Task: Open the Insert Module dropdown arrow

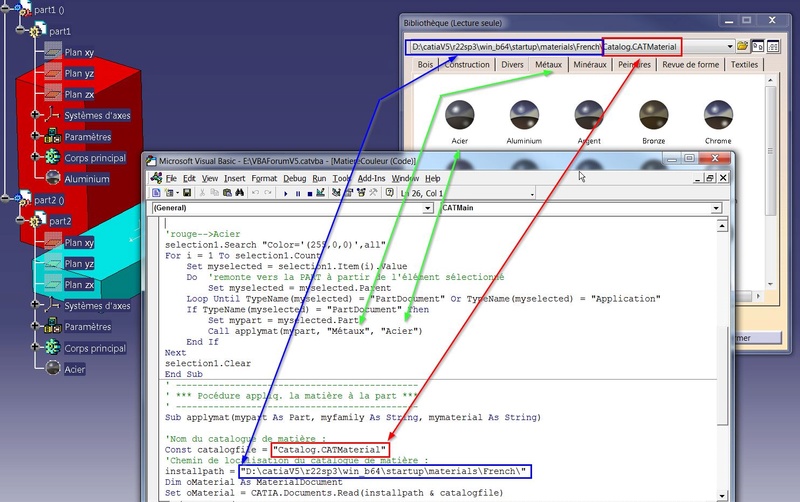Action: pyautogui.click(x=177, y=193)
